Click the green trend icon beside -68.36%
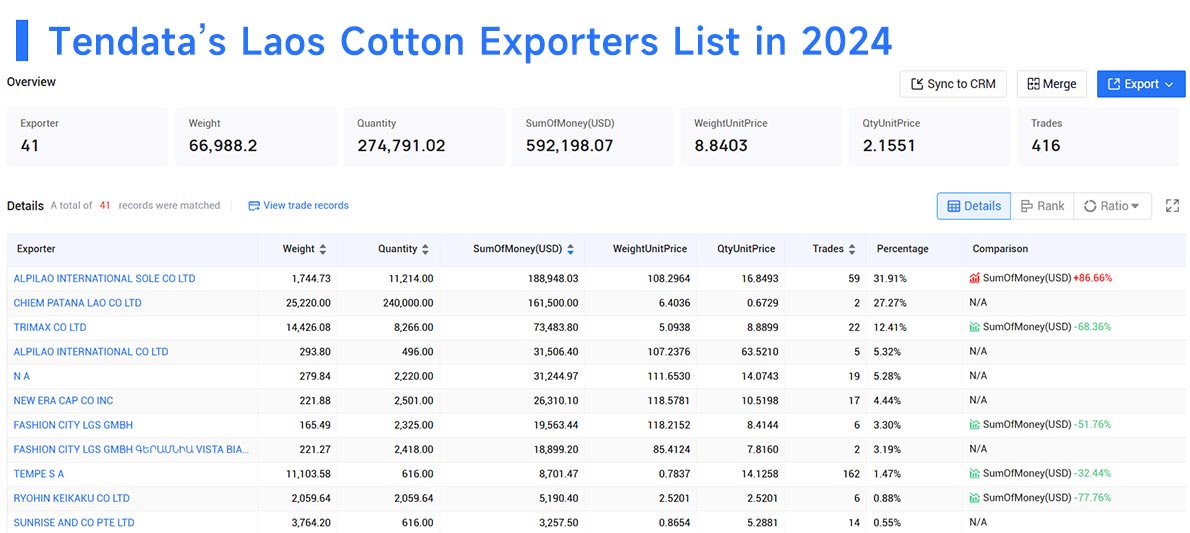Viewport: 1190px width, 533px height. pyautogui.click(x=975, y=327)
